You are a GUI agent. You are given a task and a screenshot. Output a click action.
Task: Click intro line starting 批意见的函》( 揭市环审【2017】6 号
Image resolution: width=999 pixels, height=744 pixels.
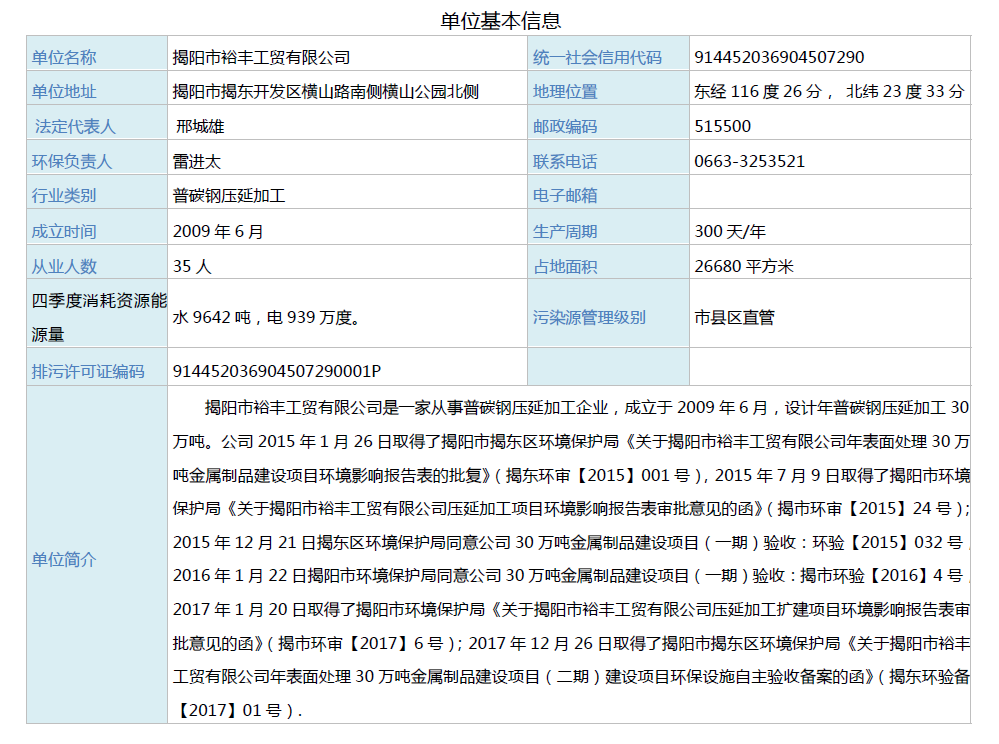pos(571,643)
